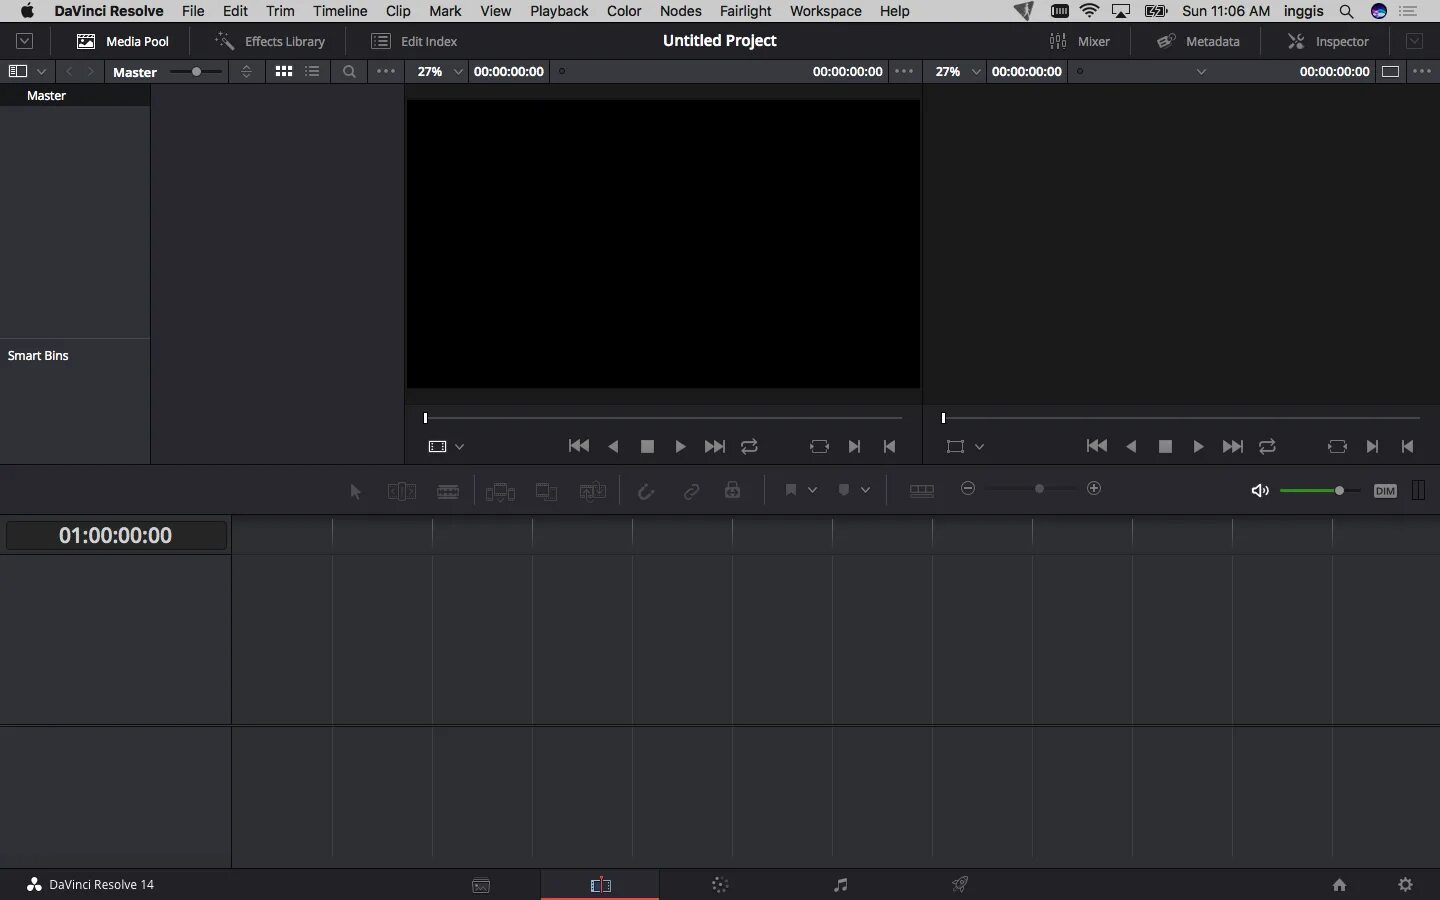Open the Deliver page
The height and width of the screenshot is (900, 1440).
pos(960,885)
